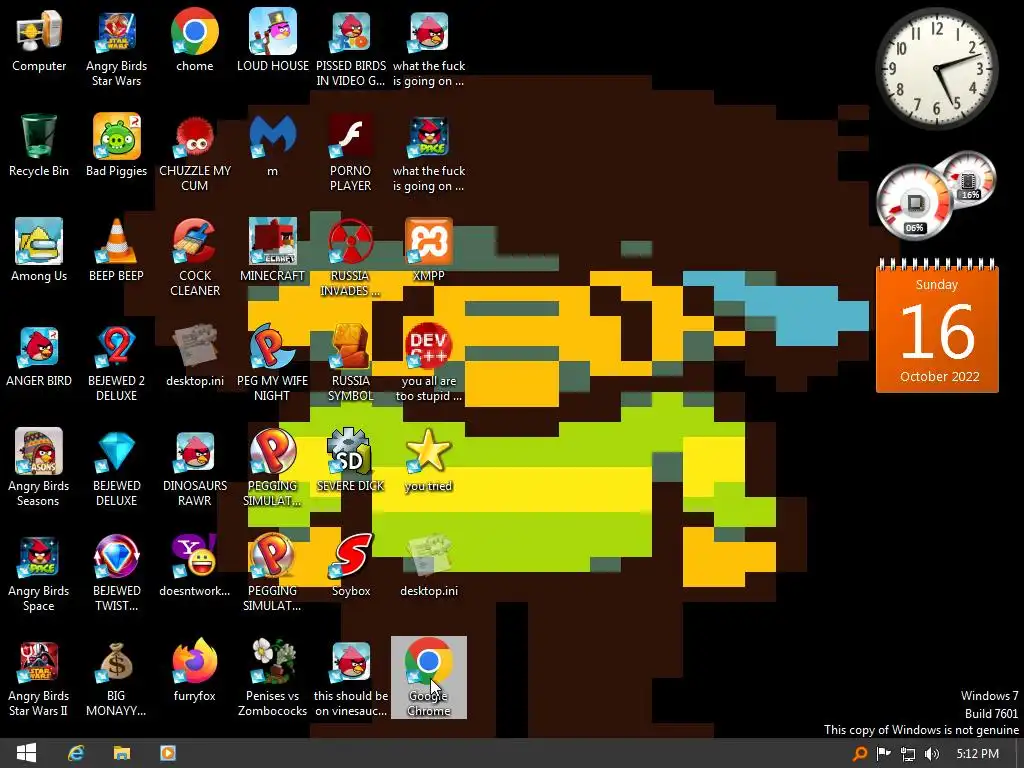Open the highlighted Google Chrome shortcut

pos(428,677)
